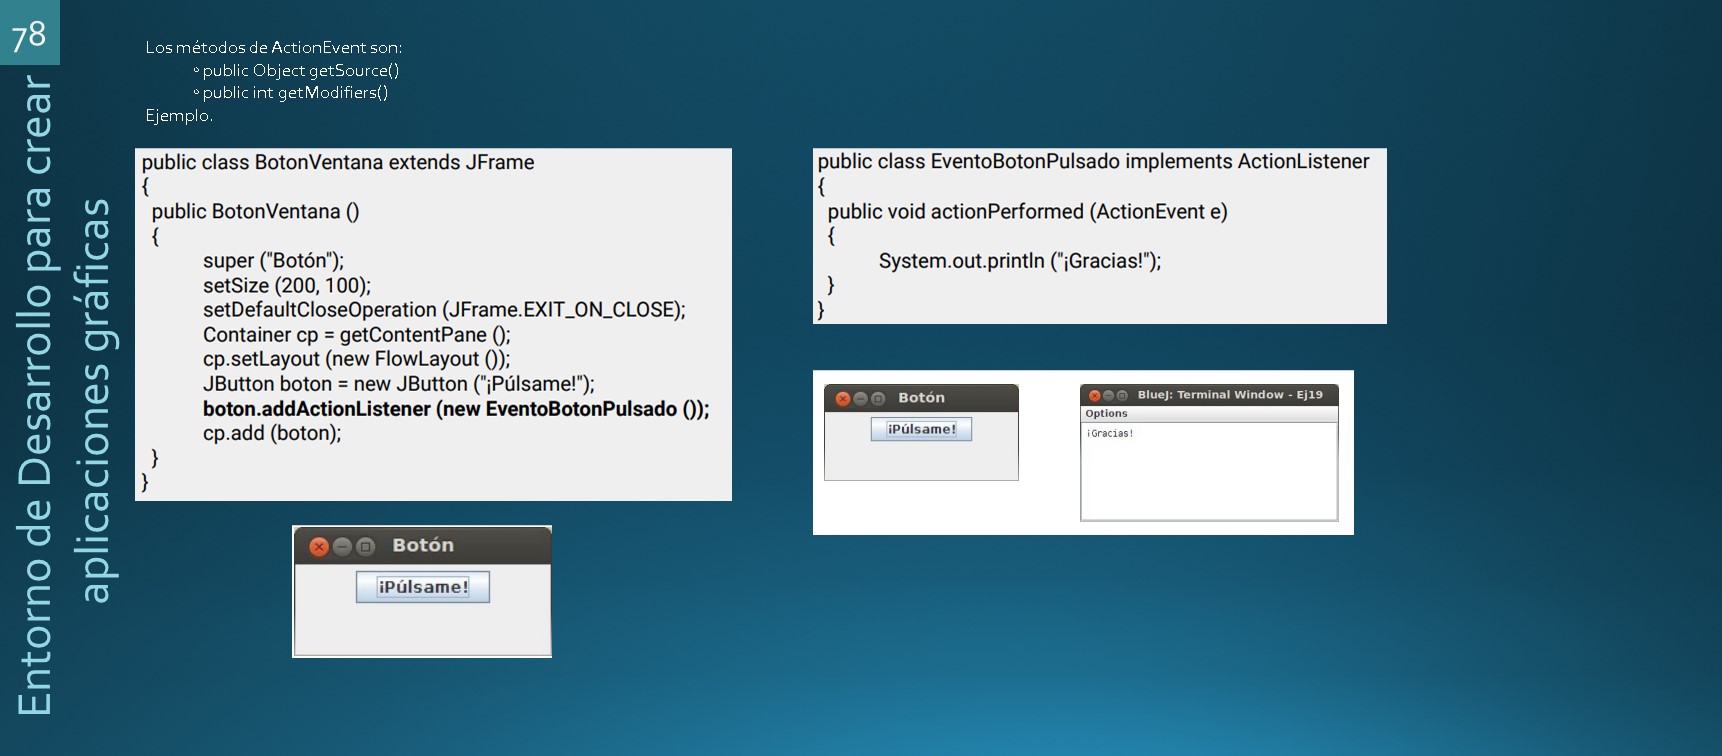Click the bold boton.addActionListener code line
The image size is (1722, 756).
(x=455, y=409)
